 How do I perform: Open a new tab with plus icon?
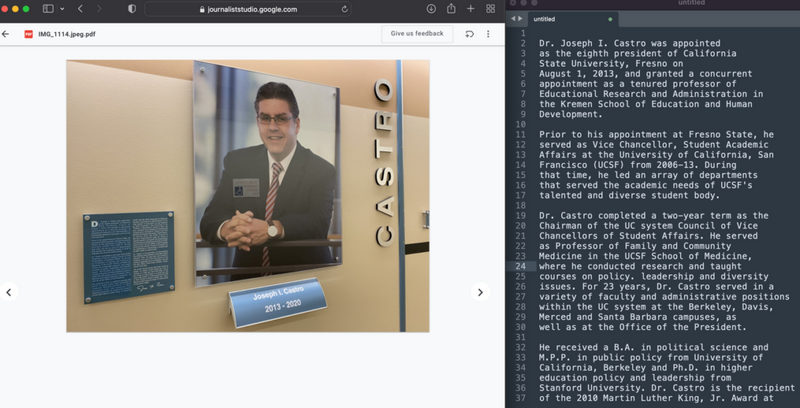point(470,9)
